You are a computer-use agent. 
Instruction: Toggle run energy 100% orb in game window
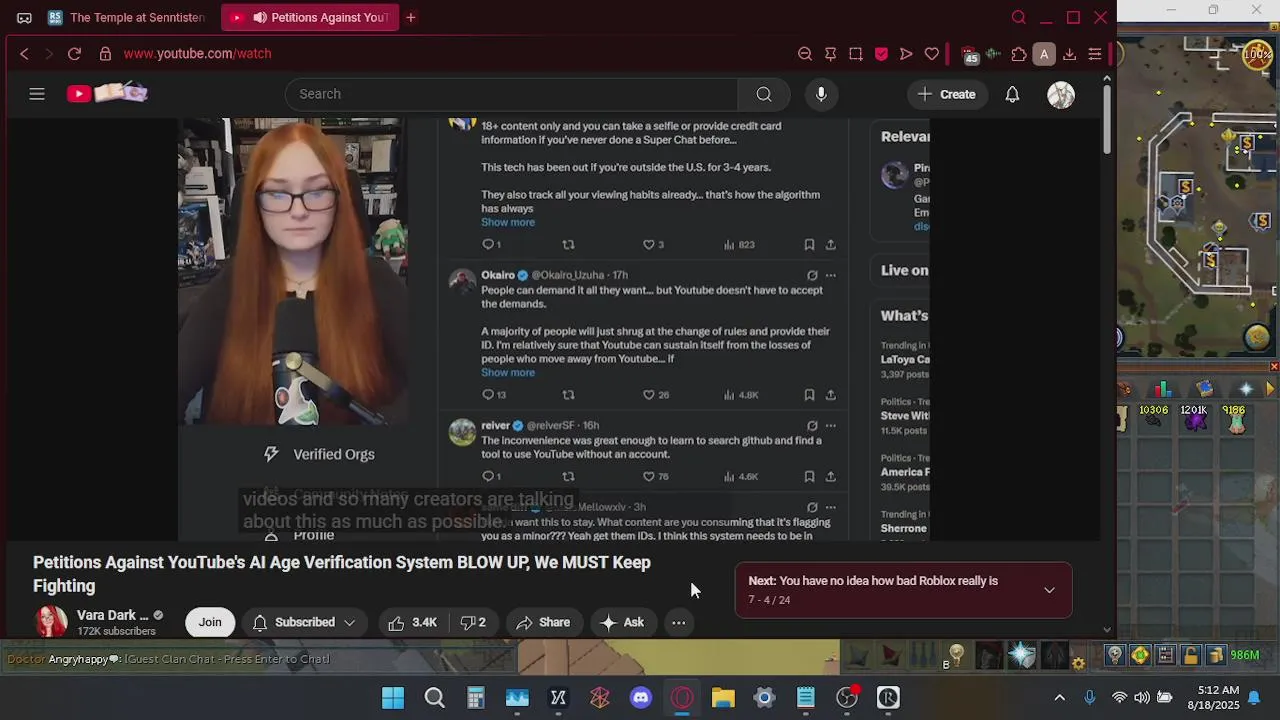[1258, 55]
